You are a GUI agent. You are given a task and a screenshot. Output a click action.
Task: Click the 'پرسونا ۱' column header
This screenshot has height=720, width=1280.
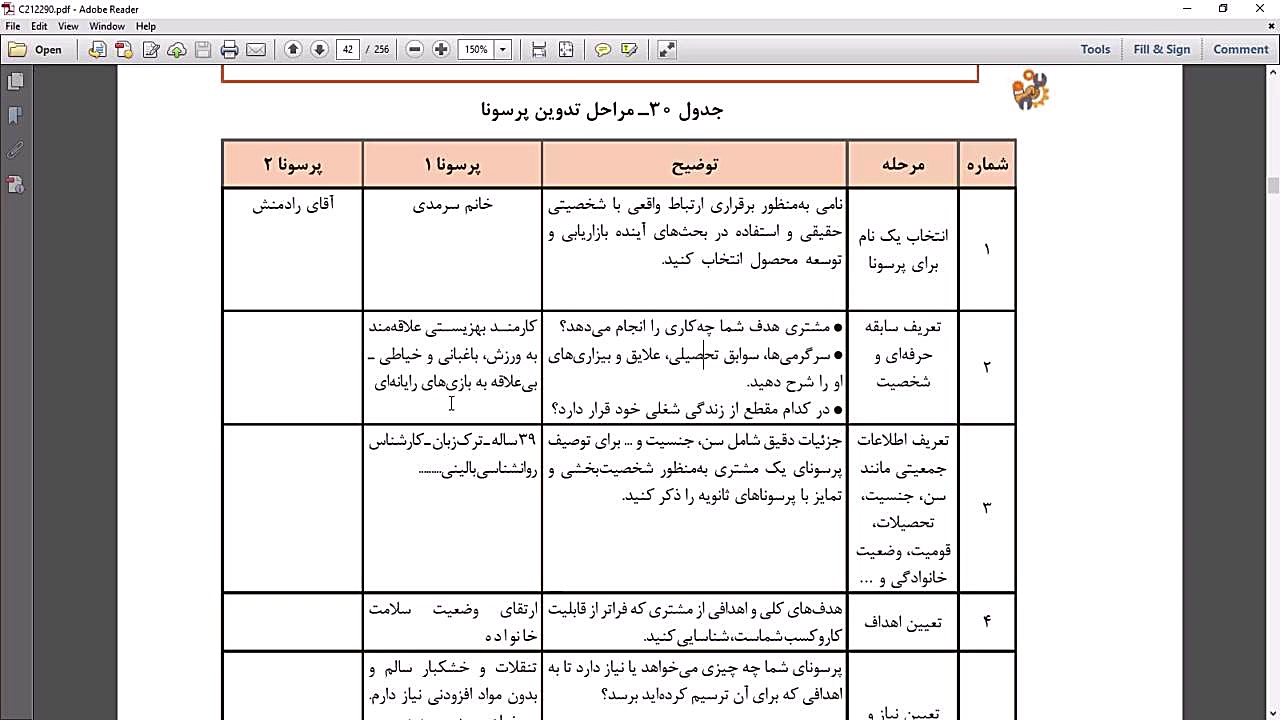(453, 164)
